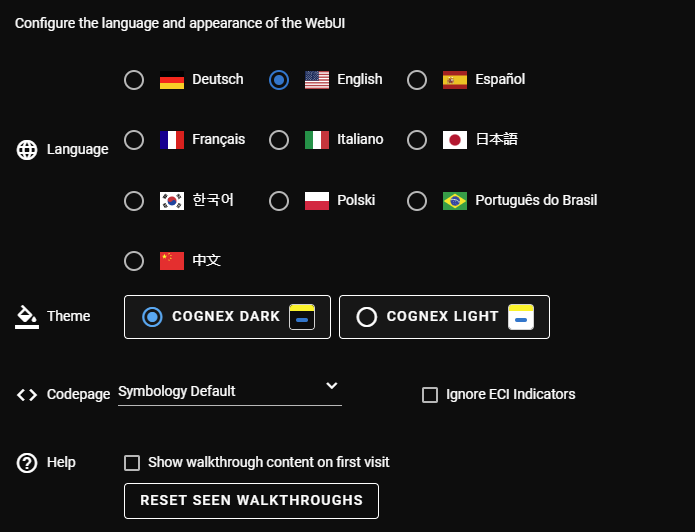Enable Ignore ECI Indicators checkbox

(x=430, y=395)
